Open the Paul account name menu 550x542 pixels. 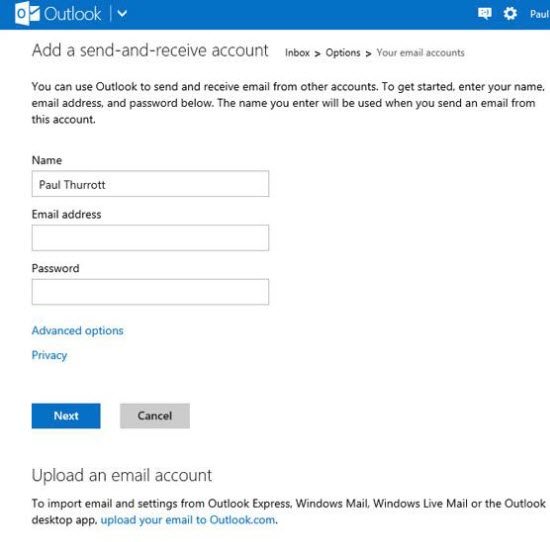(x=539, y=14)
